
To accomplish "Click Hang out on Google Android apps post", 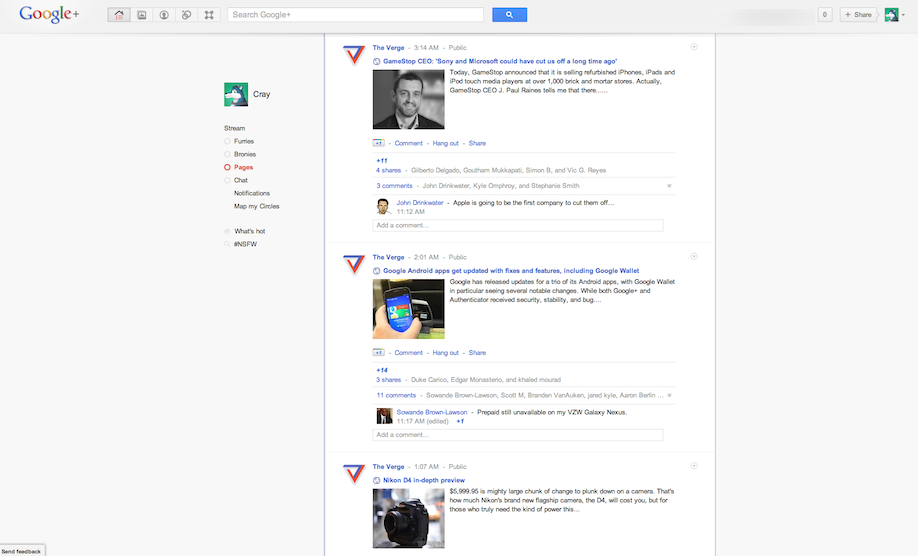I will click(x=446, y=353).
